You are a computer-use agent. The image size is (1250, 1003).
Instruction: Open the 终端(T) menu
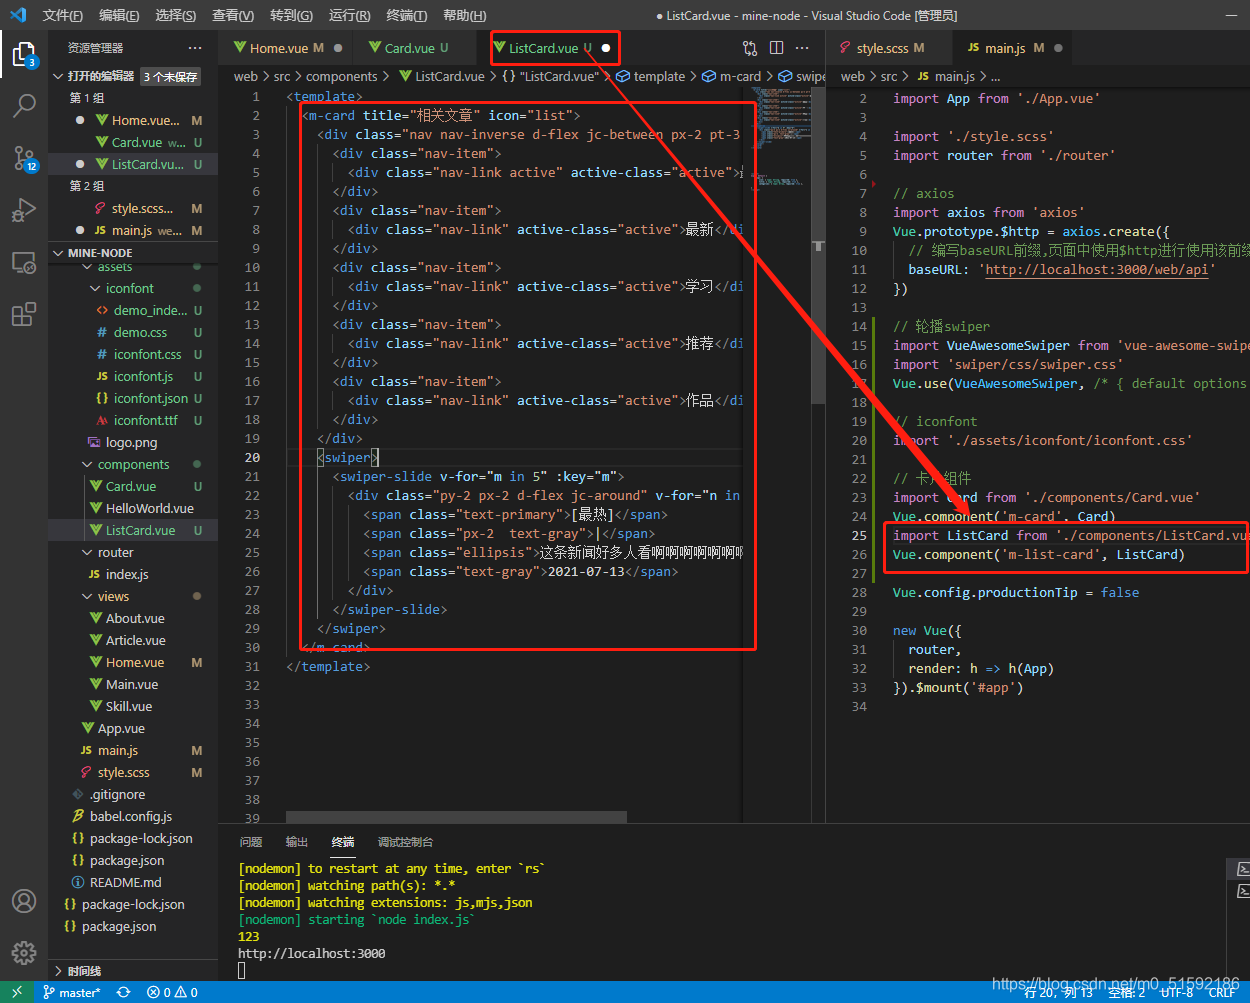click(407, 15)
